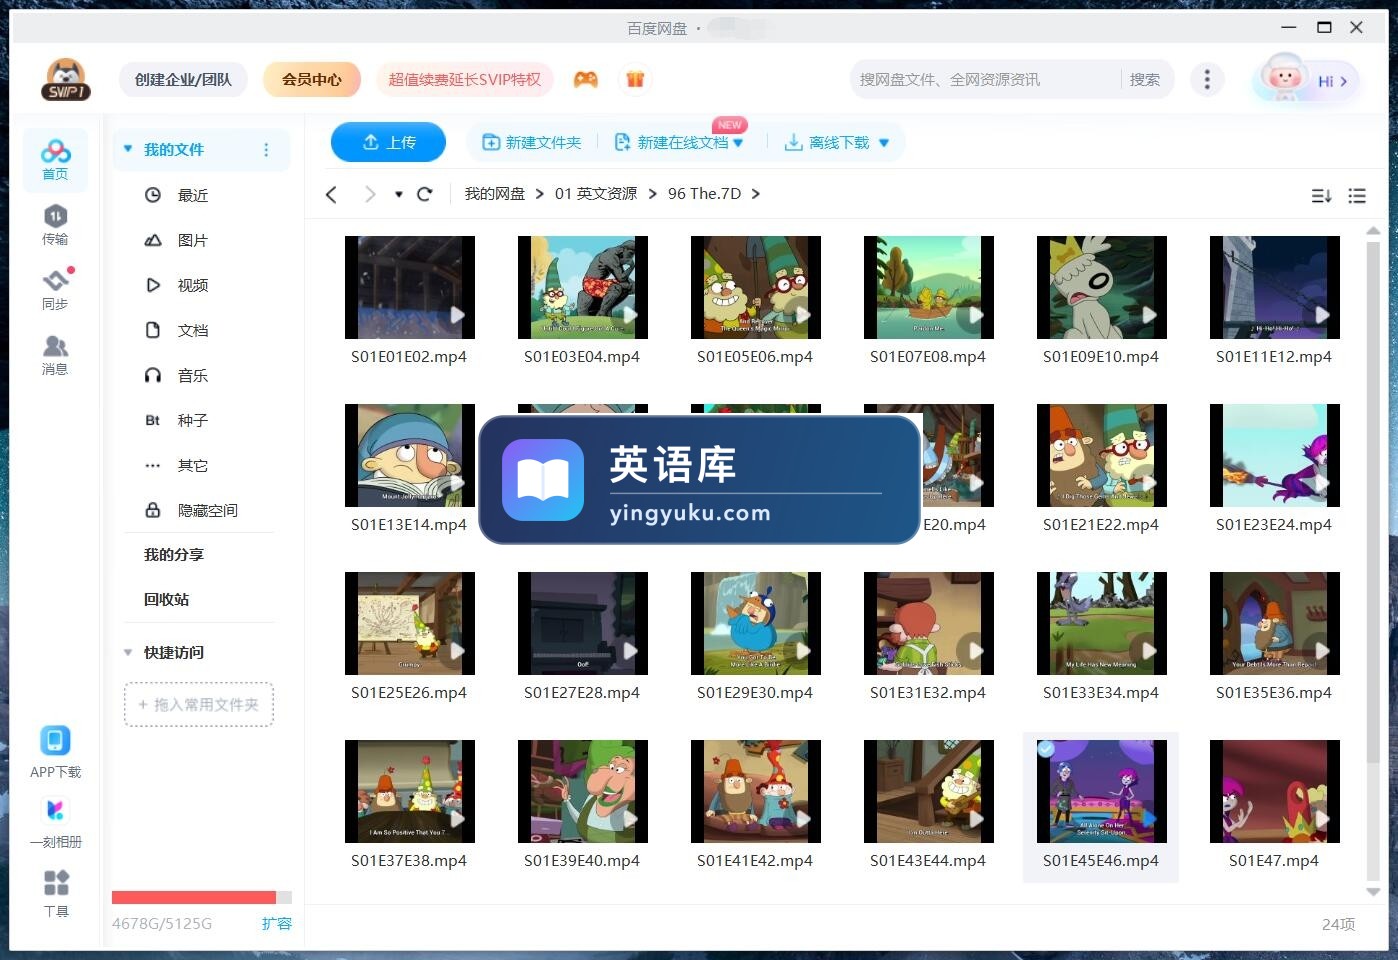The width and height of the screenshot is (1398, 960).
Task: Open 会员中心 member center
Action: (312, 79)
